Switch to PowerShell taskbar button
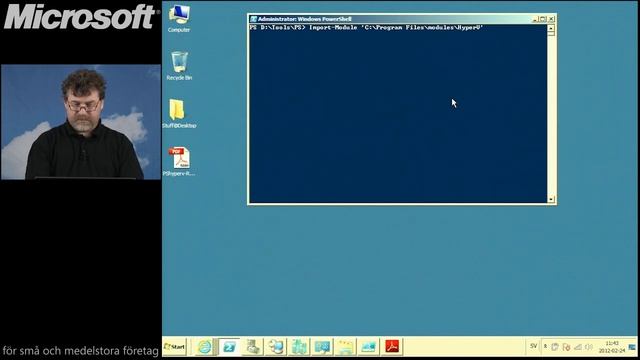640x360 pixels. tap(229, 347)
